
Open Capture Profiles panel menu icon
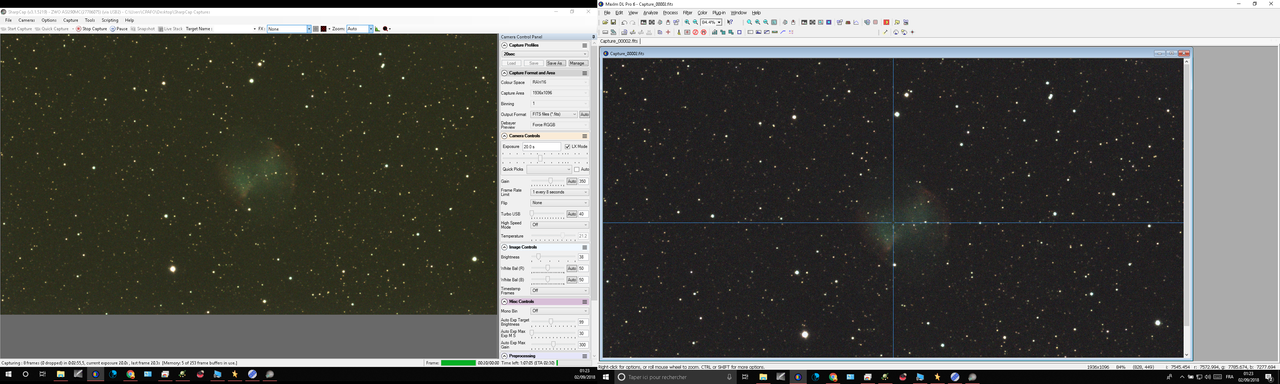[x=585, y=45]
